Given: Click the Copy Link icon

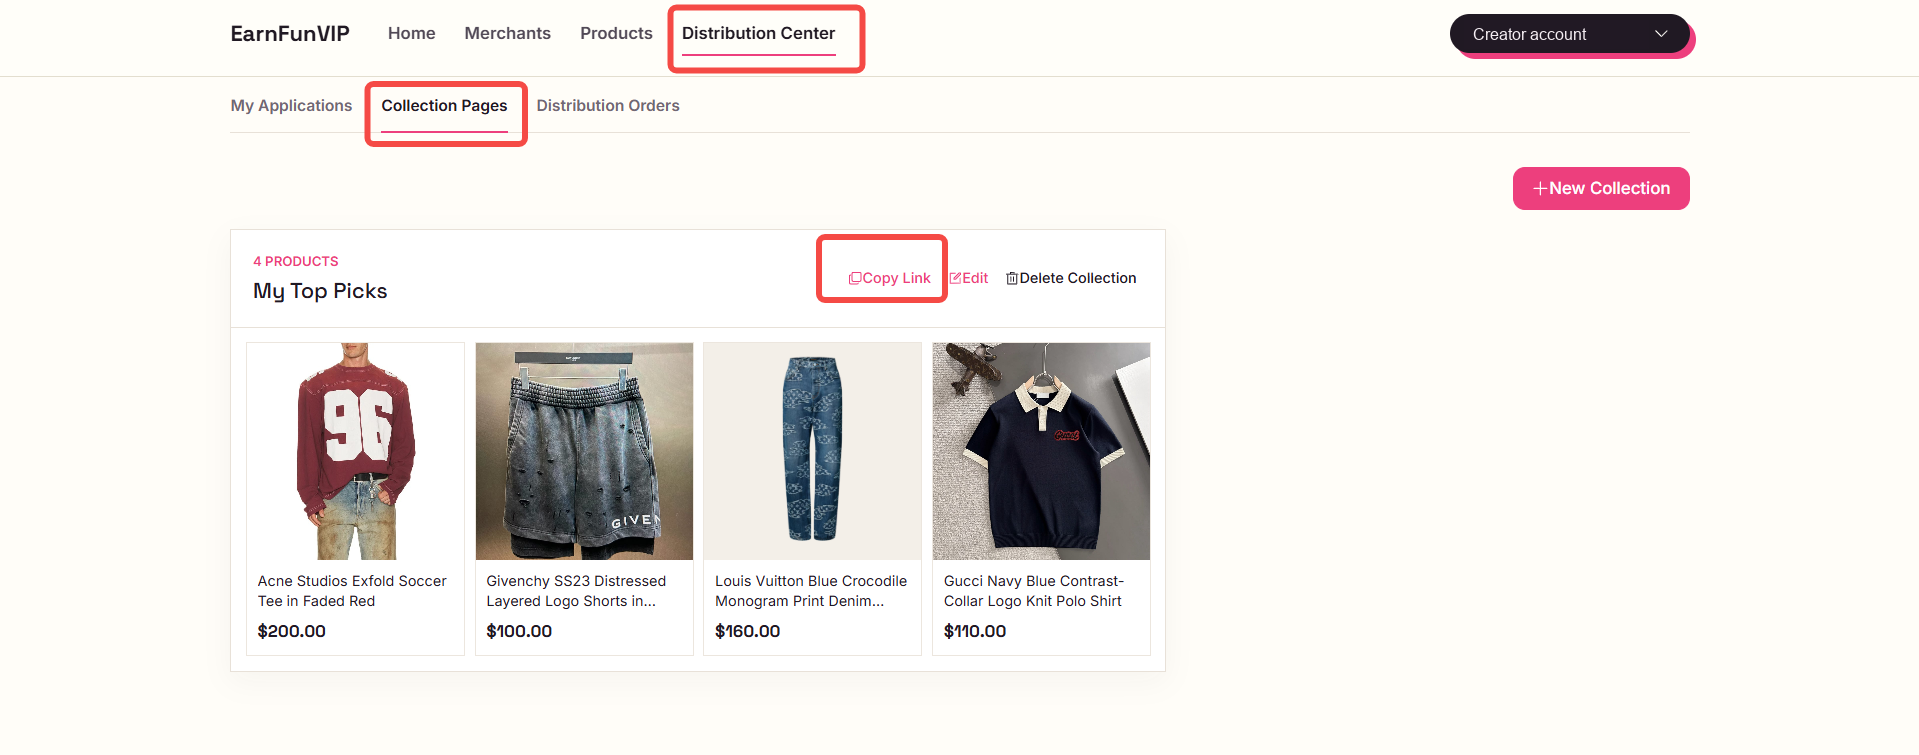Looking at the screenshot, I should tap(855, 278).
